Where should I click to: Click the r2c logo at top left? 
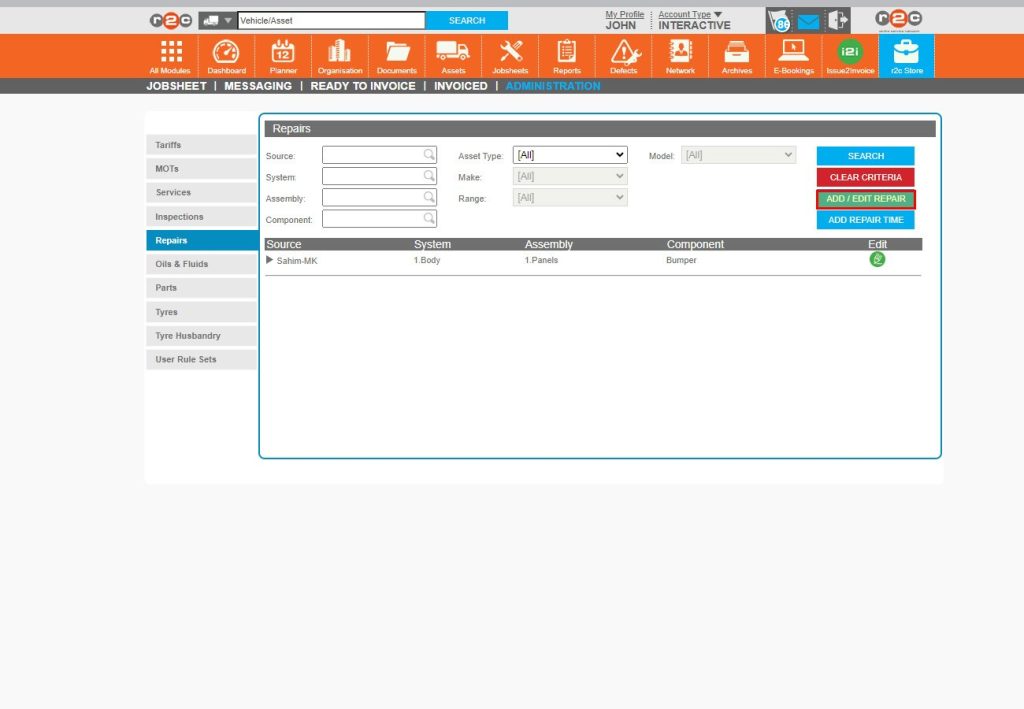point(170,21)
